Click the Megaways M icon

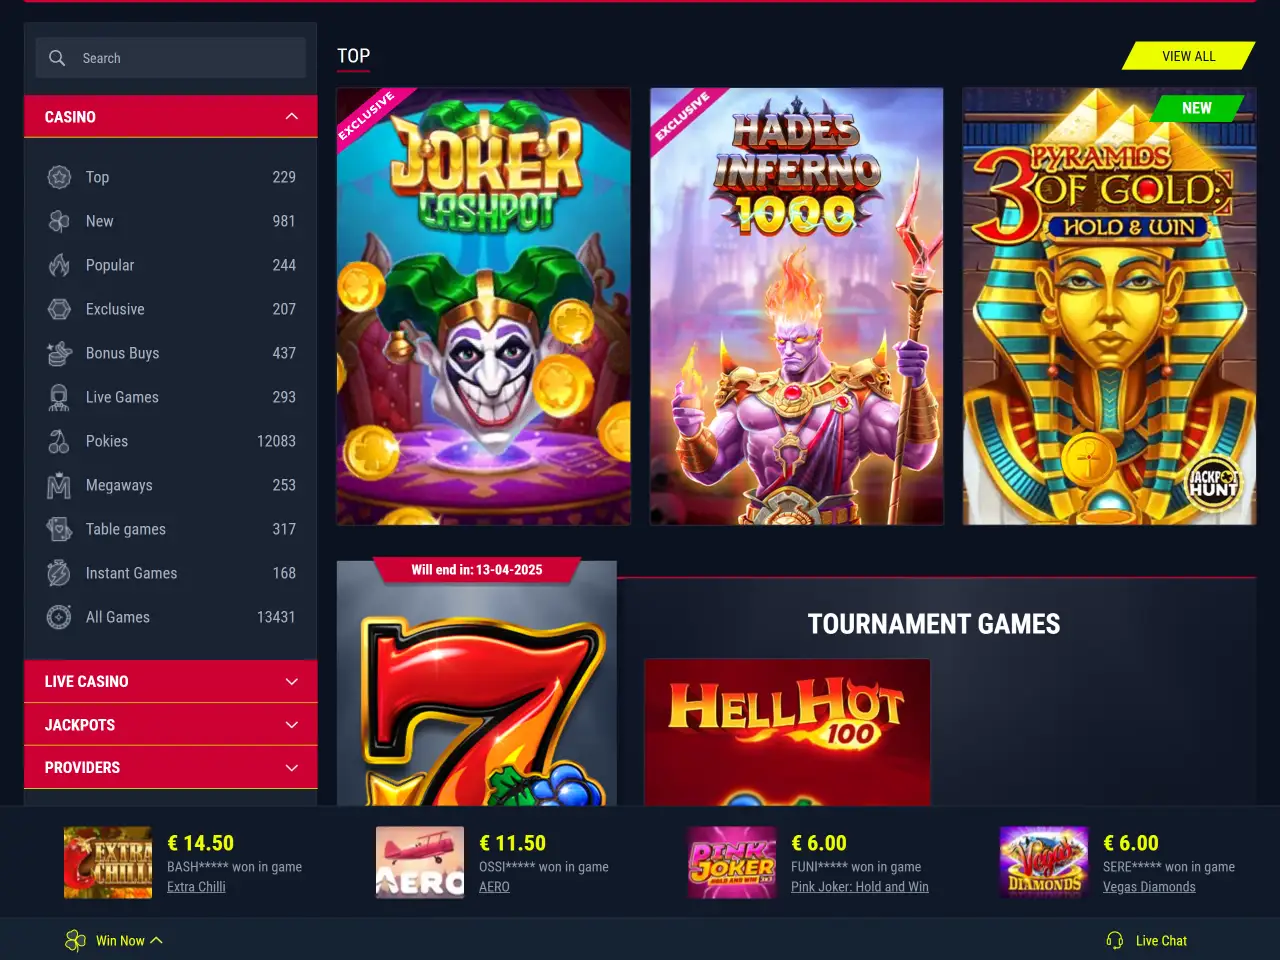tap(59, 485)
